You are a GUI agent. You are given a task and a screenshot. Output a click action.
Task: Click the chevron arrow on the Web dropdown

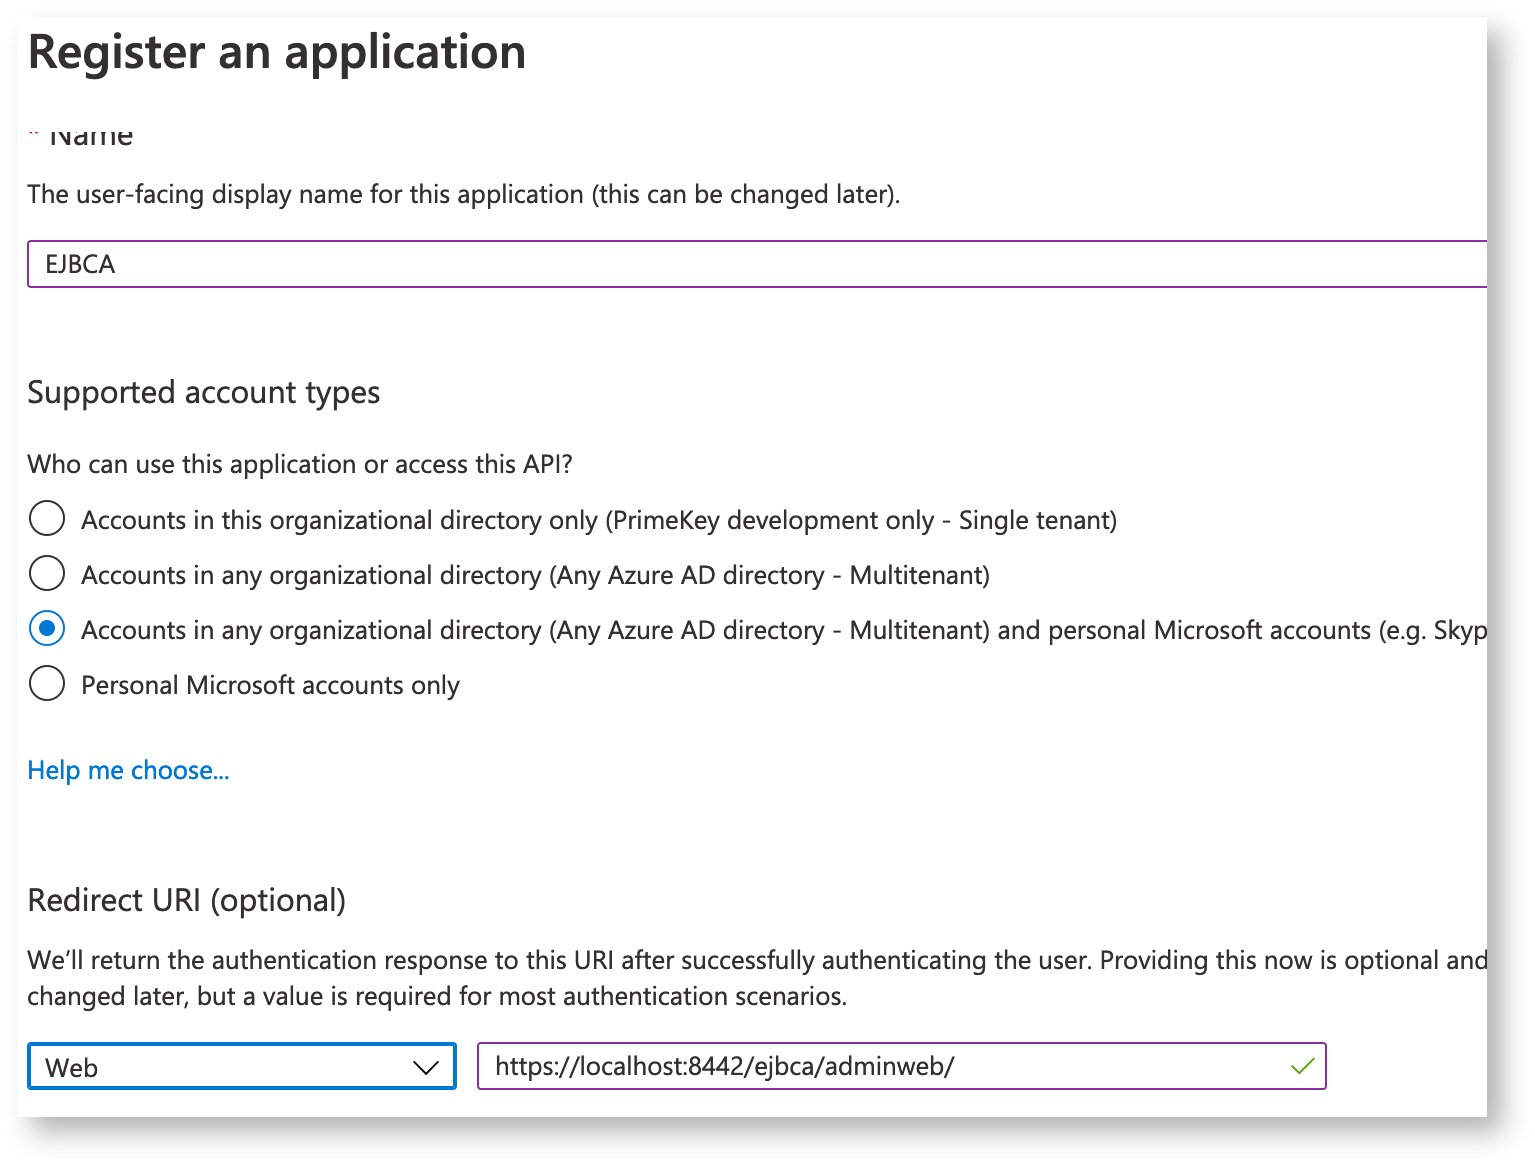(425, 1067)
